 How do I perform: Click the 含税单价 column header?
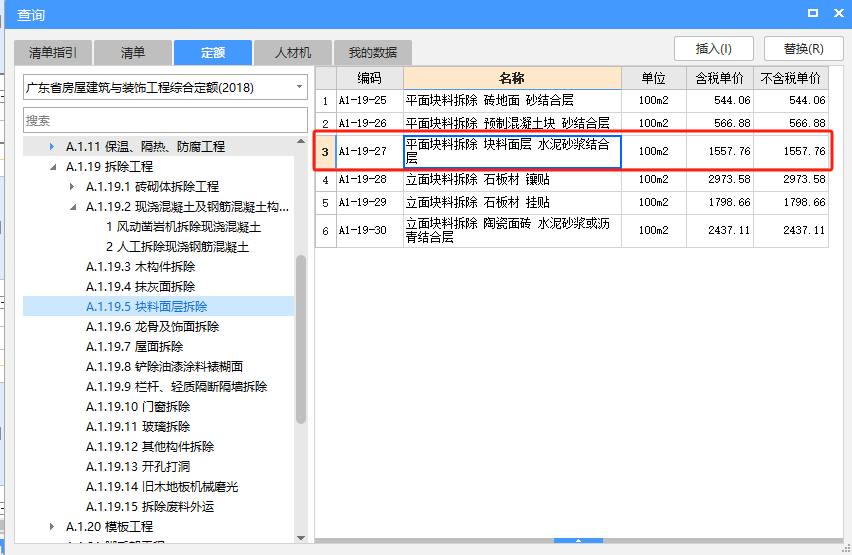[719, 78]
